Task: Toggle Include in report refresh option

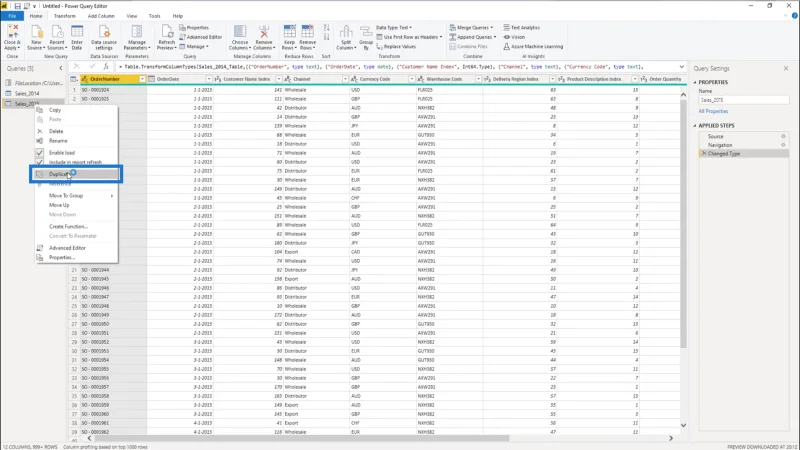Action: click(x=75, y=162)
